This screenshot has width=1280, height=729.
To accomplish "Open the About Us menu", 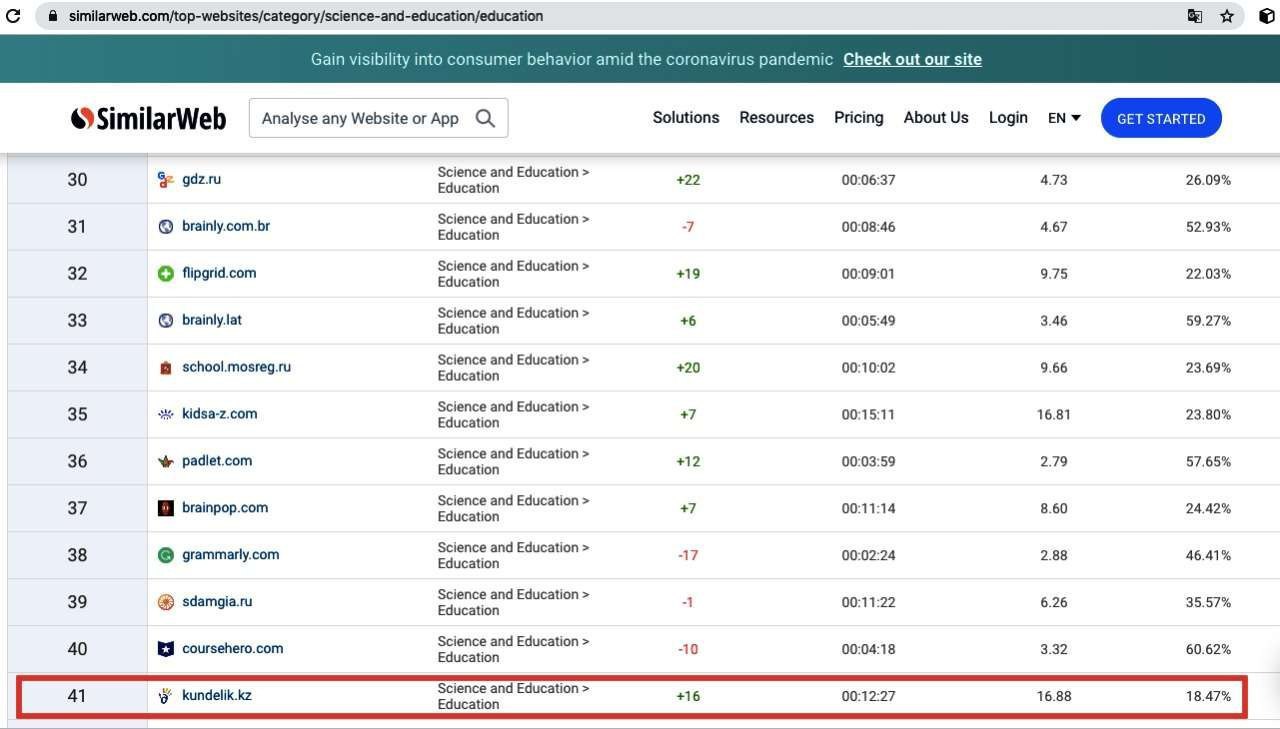I will click(x=936, y=118).
